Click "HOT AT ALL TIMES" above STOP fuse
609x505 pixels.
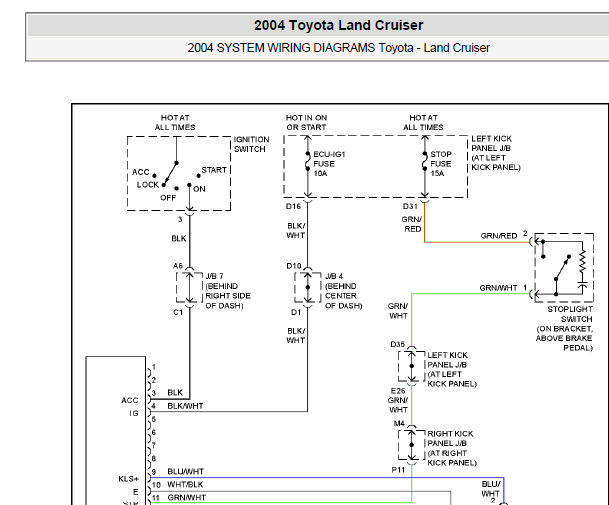pyautogui.click(x=423, y=122)
